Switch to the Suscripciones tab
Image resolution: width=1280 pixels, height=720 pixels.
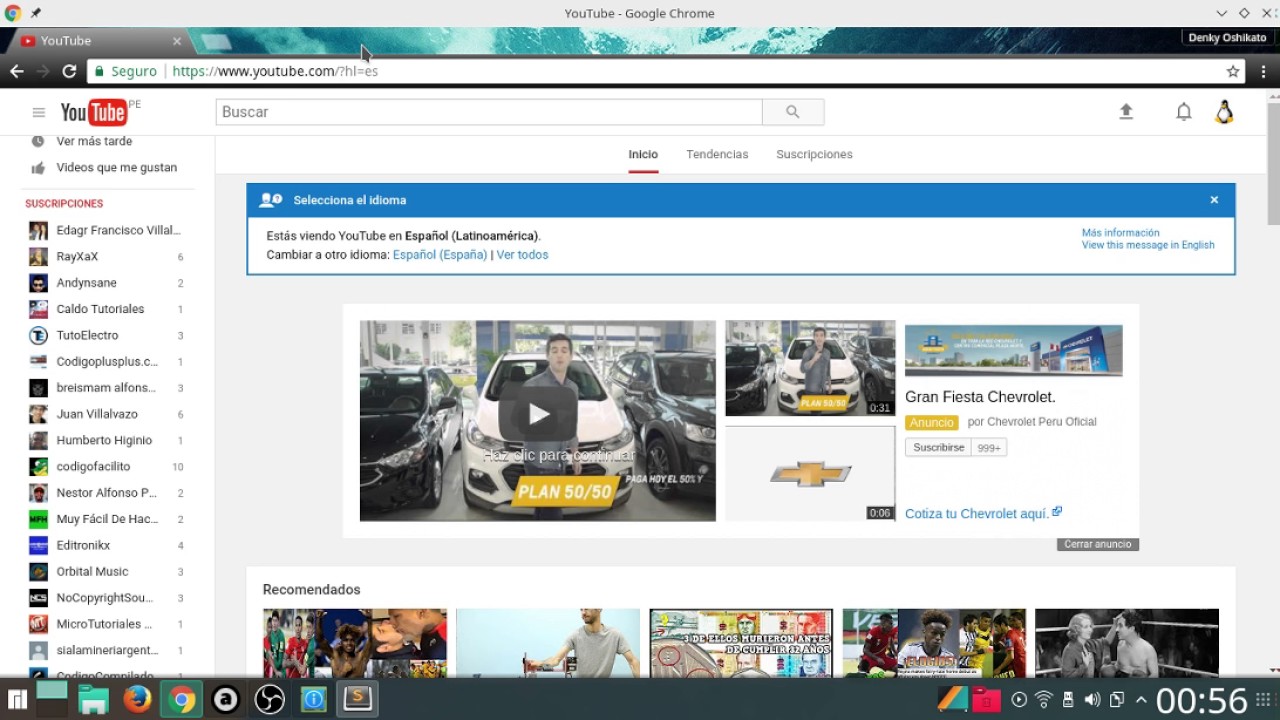[x=814, y=154]
